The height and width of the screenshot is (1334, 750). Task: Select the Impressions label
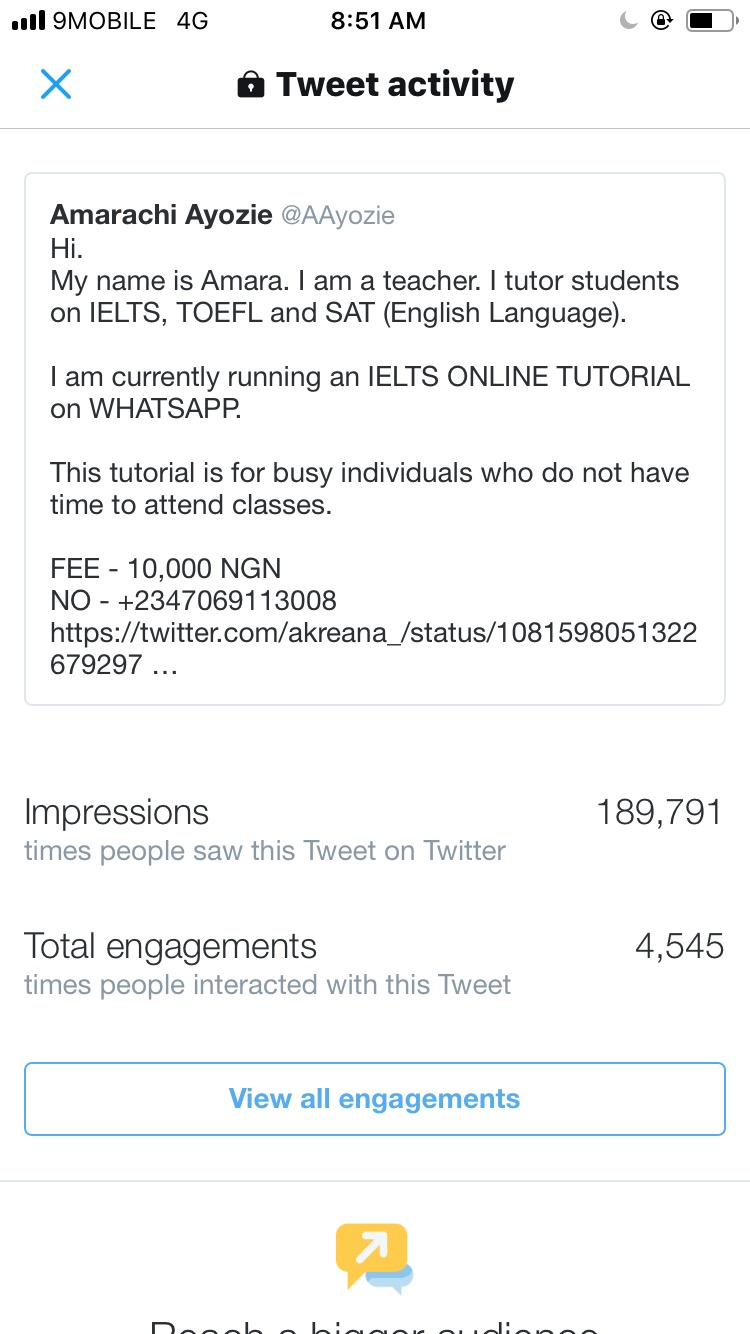tap(116, 812)
